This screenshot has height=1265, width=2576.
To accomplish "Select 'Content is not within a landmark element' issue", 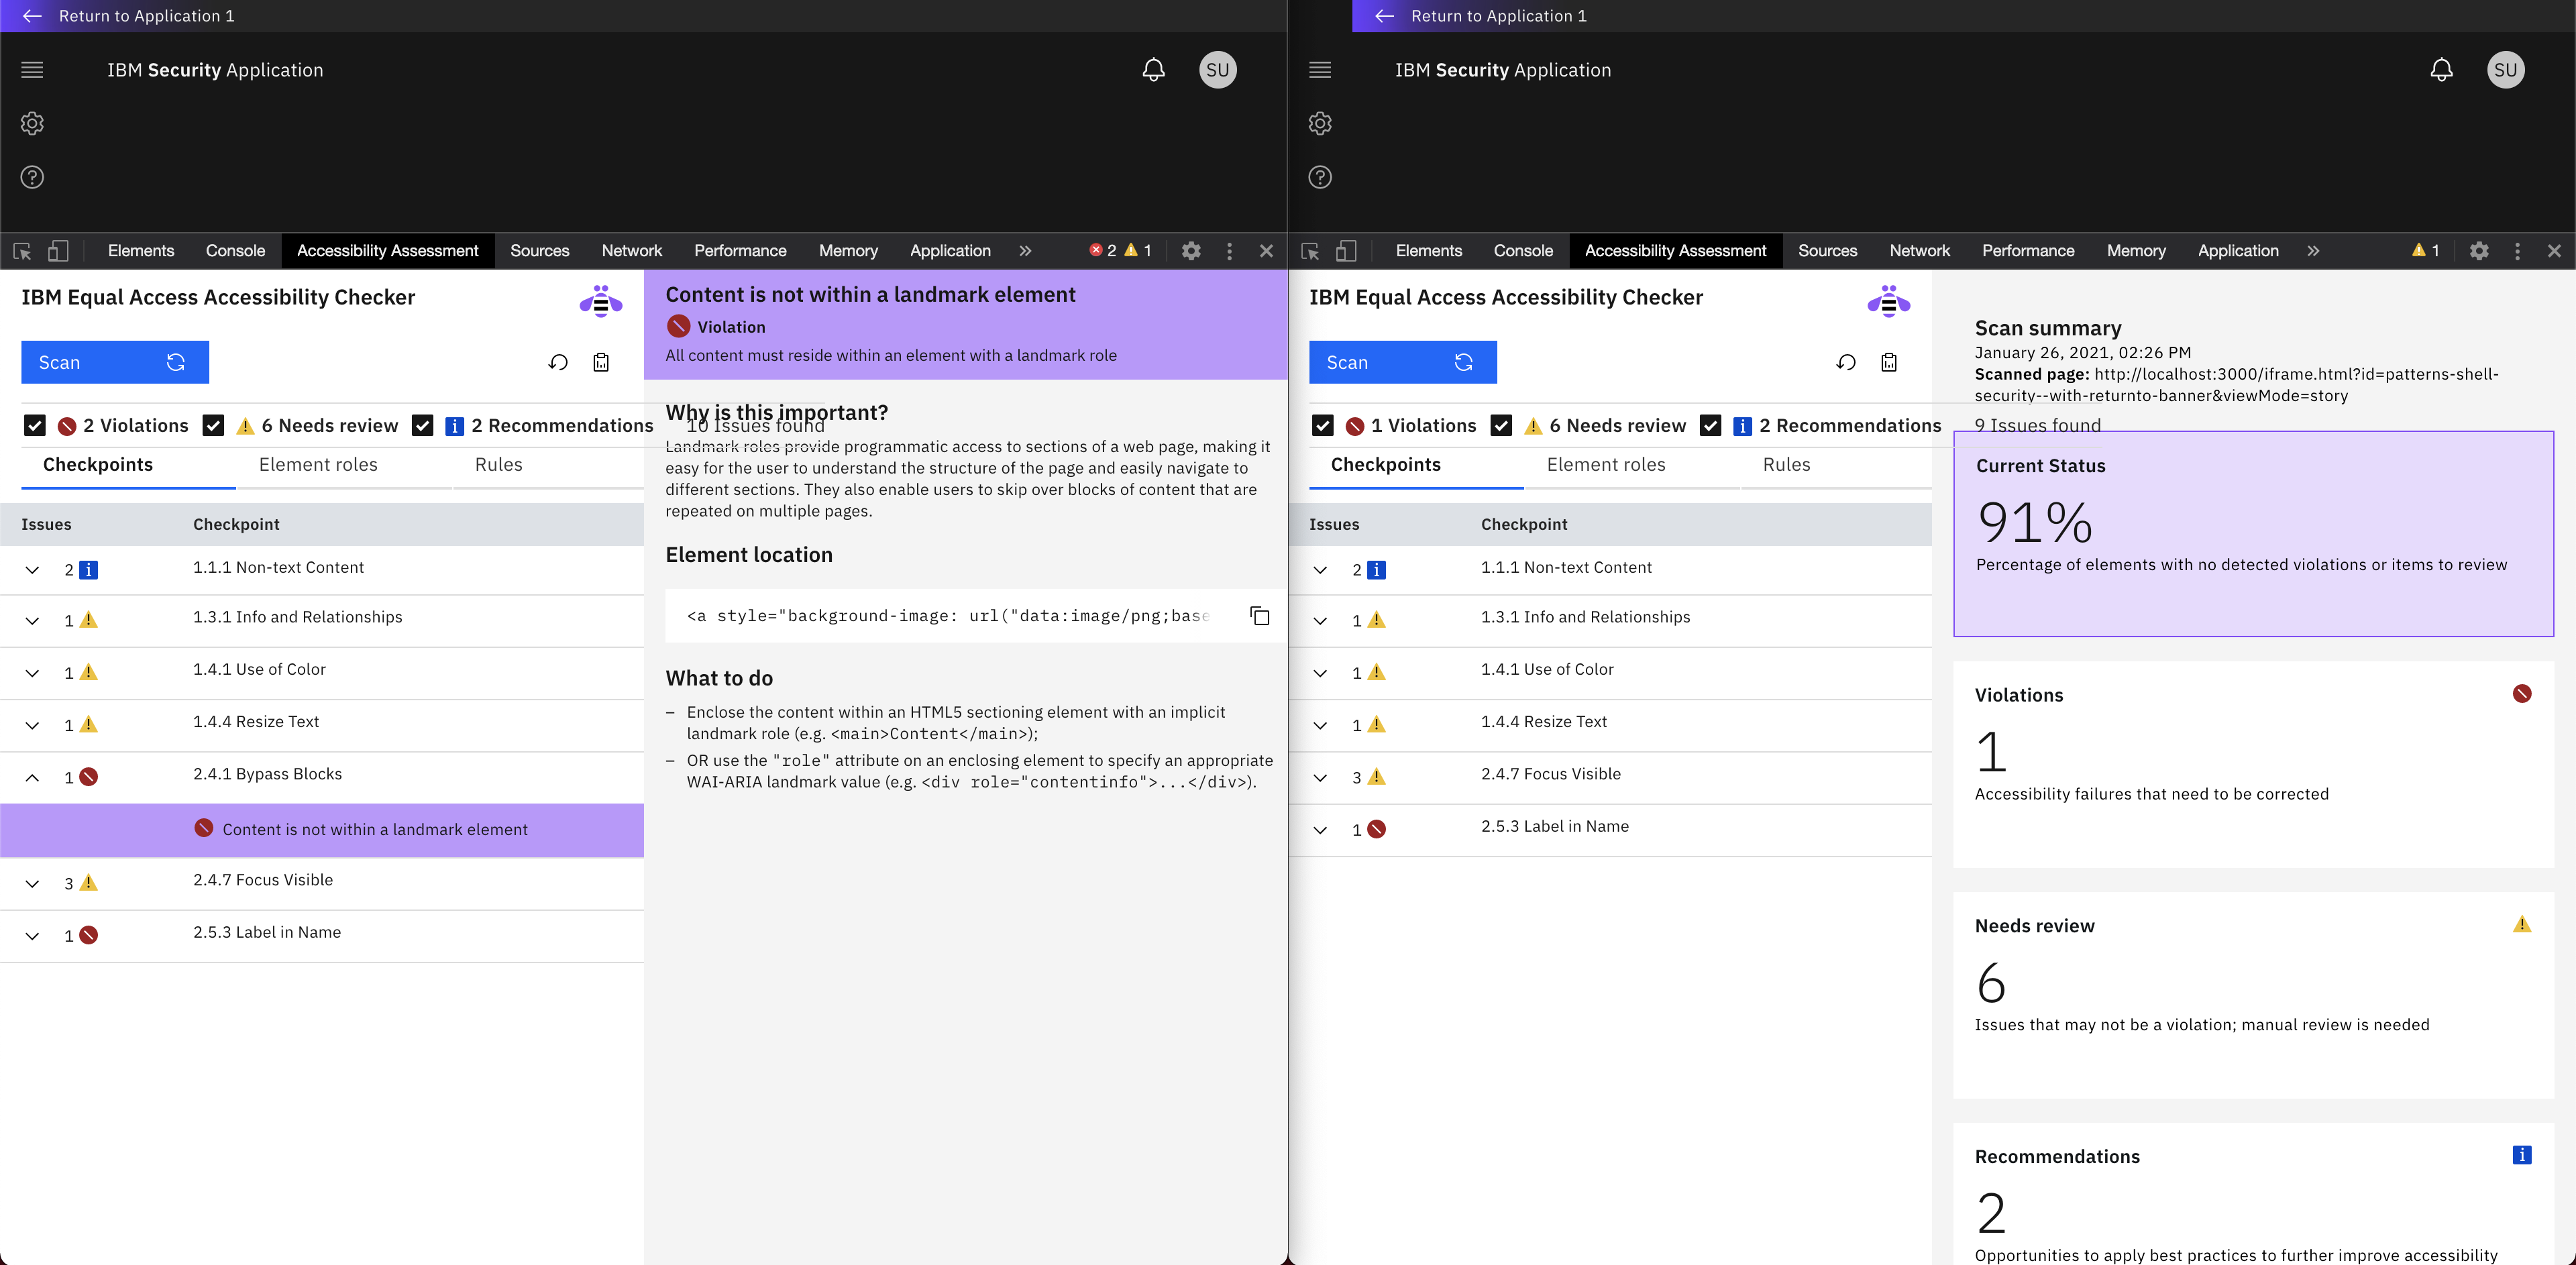I will [322, 830].
